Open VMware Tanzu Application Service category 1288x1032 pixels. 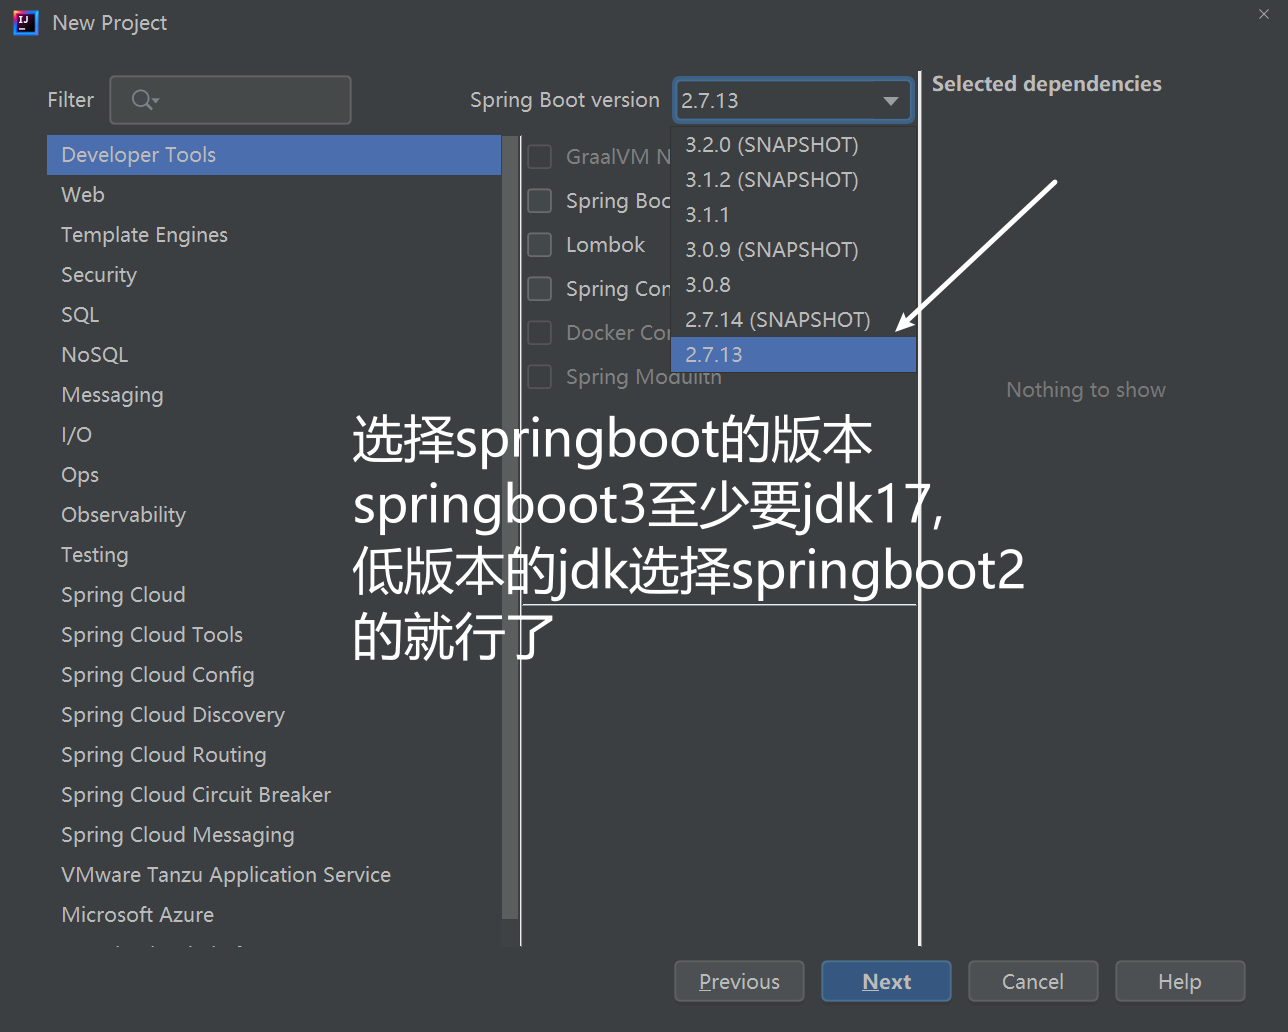[274, 875]
